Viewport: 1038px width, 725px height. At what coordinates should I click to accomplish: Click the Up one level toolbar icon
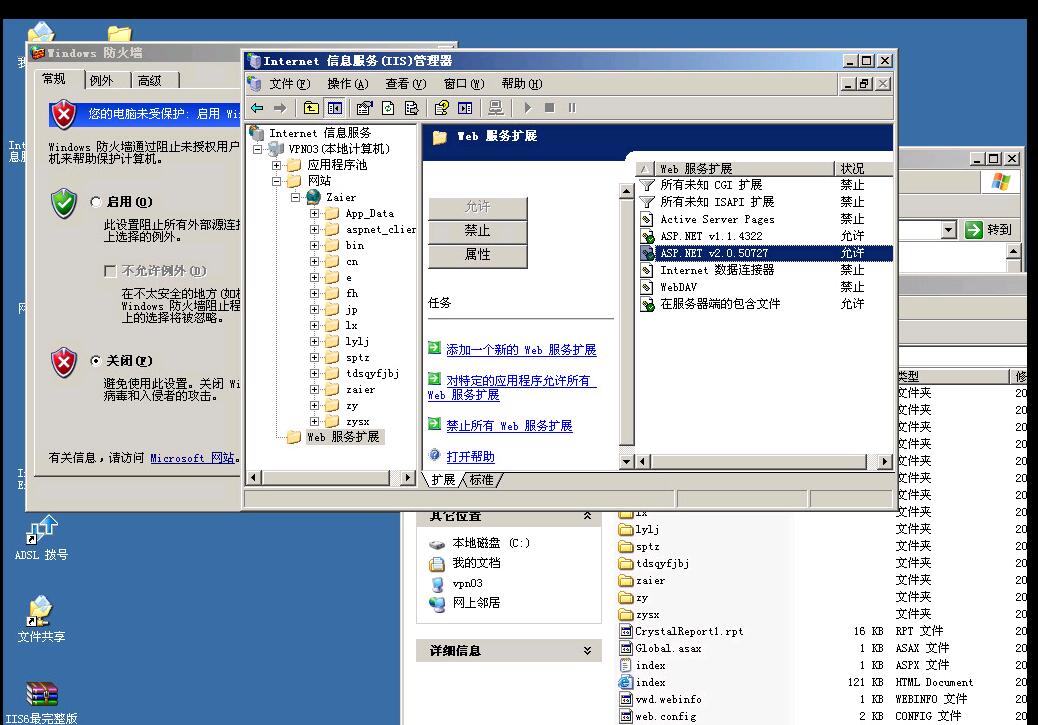pyautogui.click(x=312, y=108)
